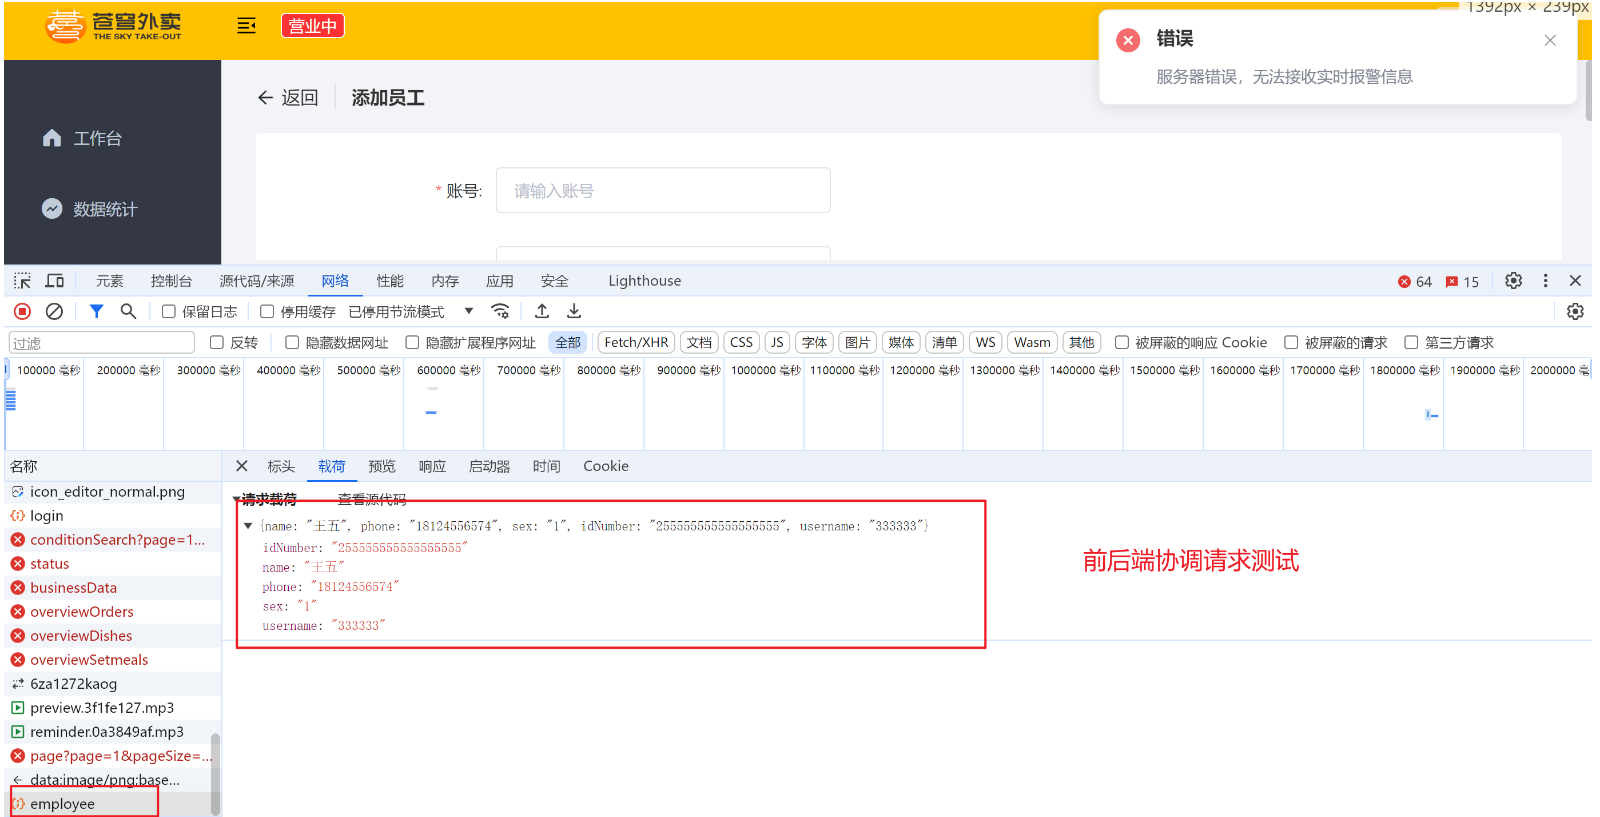Check the 反转 checkbox

point(216,342)
